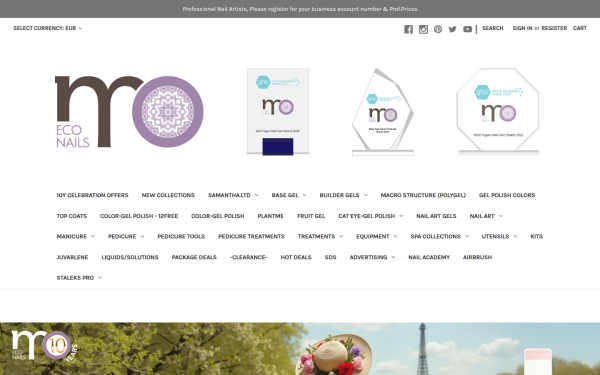The height and width of the screenshot is (375, 600).
Task: Open 10Y Celebration Offers
Action: pyautogui.click(x=92, y=195)
